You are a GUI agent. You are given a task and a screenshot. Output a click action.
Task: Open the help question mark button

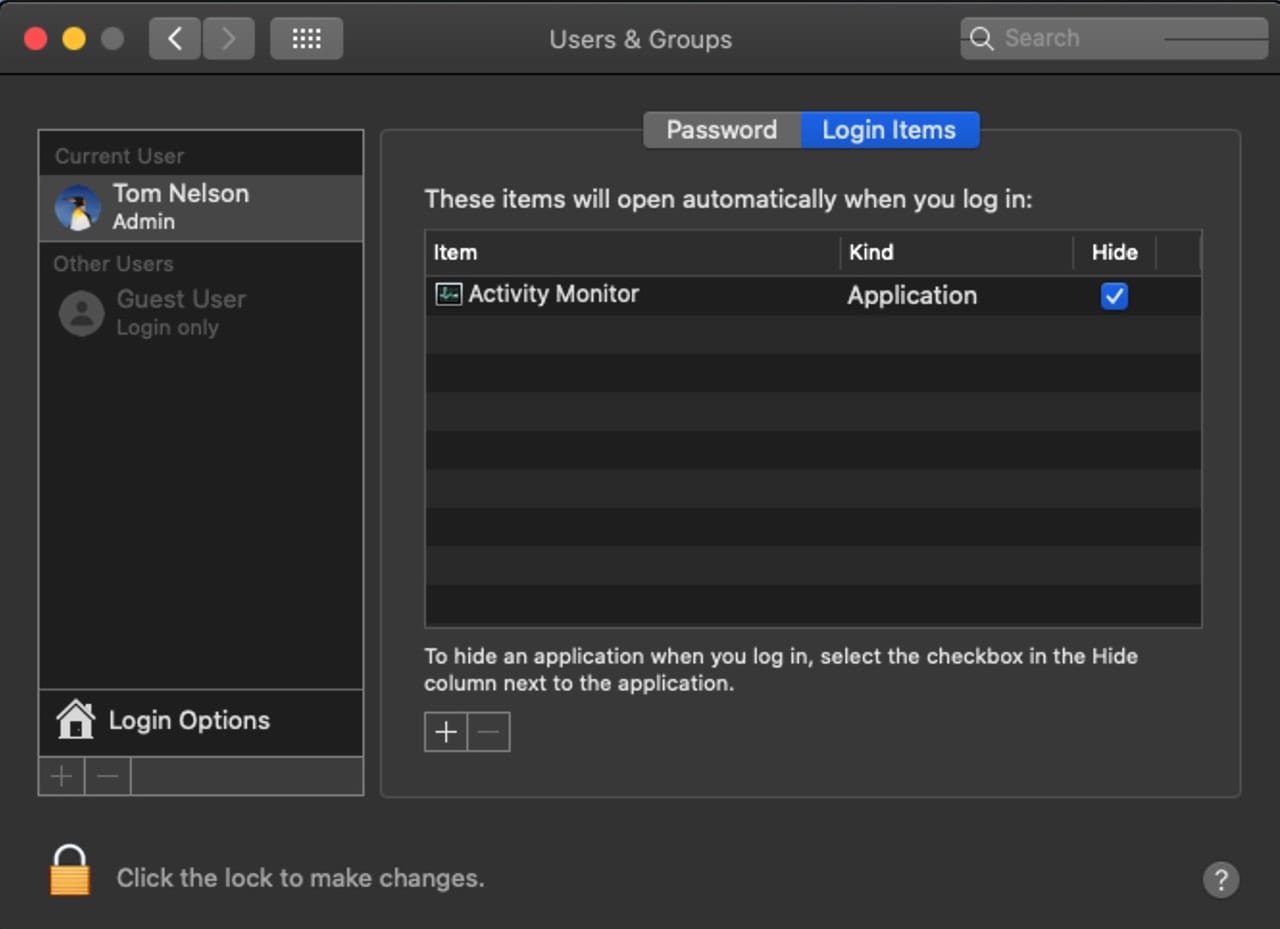(1220, 880)
